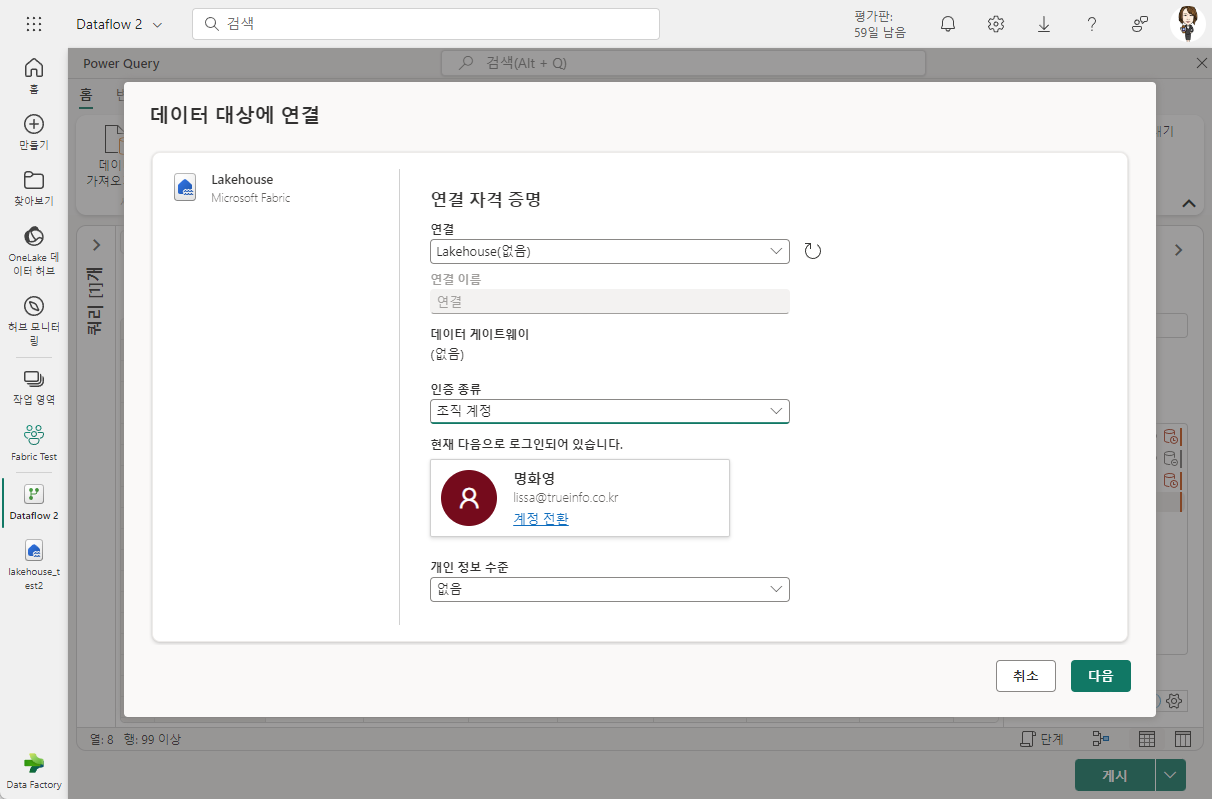Go to Home in the sidebar

point(34,75)
